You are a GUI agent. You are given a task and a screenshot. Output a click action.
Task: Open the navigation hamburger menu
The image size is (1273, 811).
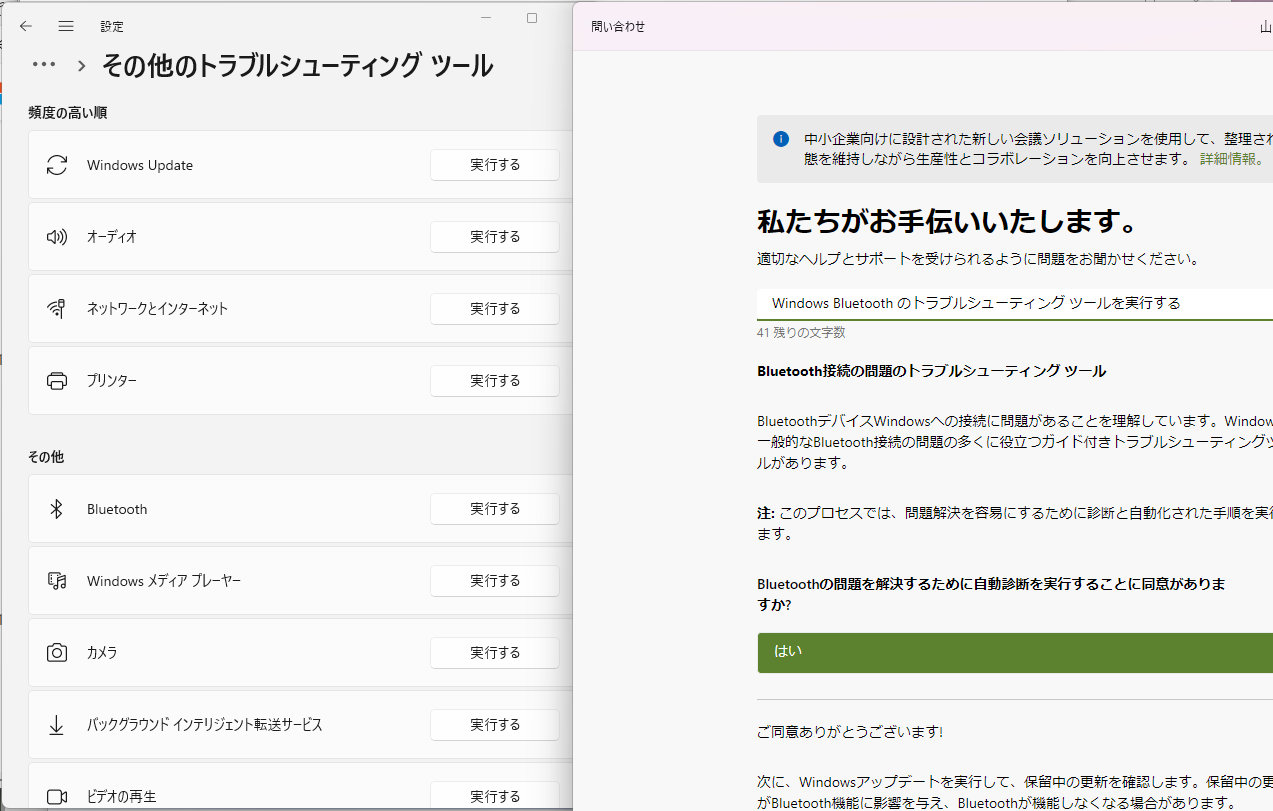65,26
